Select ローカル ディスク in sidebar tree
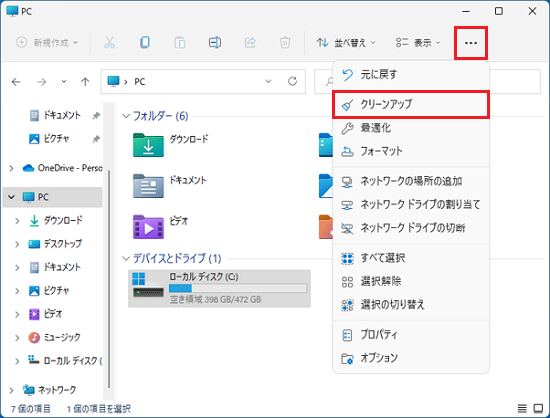The image size is (550, 418). point(65,361)
